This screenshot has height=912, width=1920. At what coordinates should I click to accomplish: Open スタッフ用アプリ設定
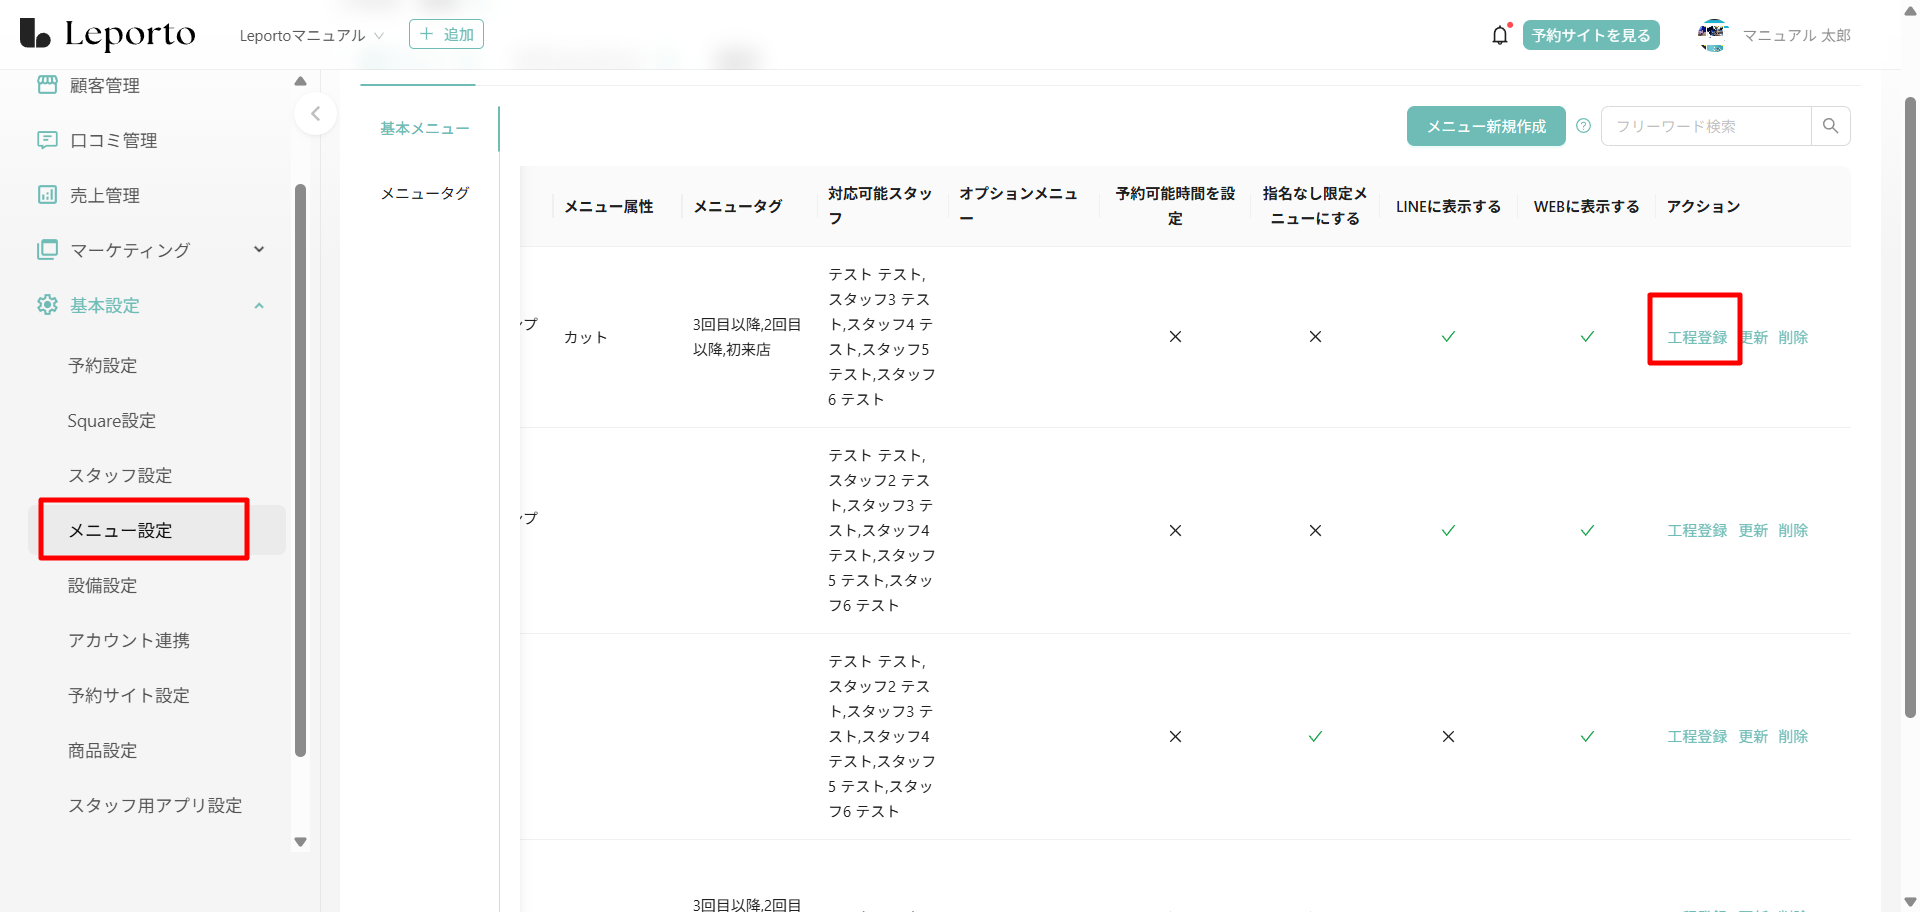155,805
